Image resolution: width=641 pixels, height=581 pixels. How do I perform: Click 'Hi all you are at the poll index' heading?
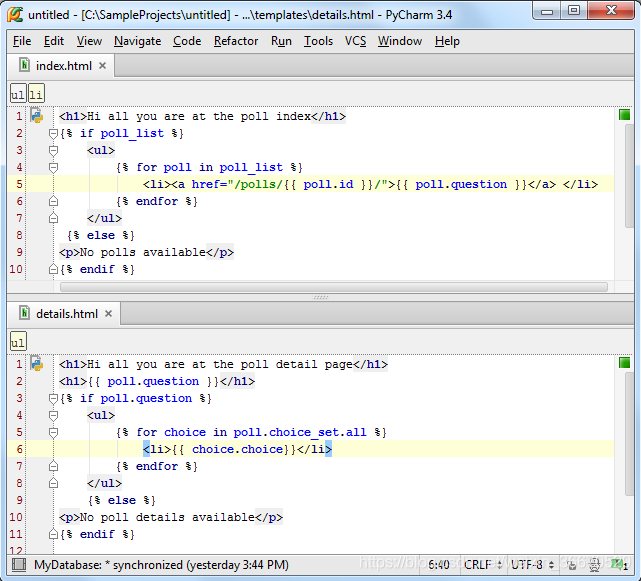(x=199, y=116)
